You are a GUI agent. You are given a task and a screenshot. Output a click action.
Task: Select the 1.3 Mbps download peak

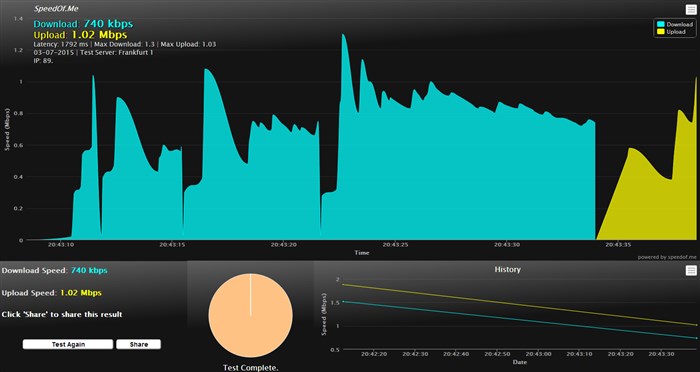click(343, 34)
